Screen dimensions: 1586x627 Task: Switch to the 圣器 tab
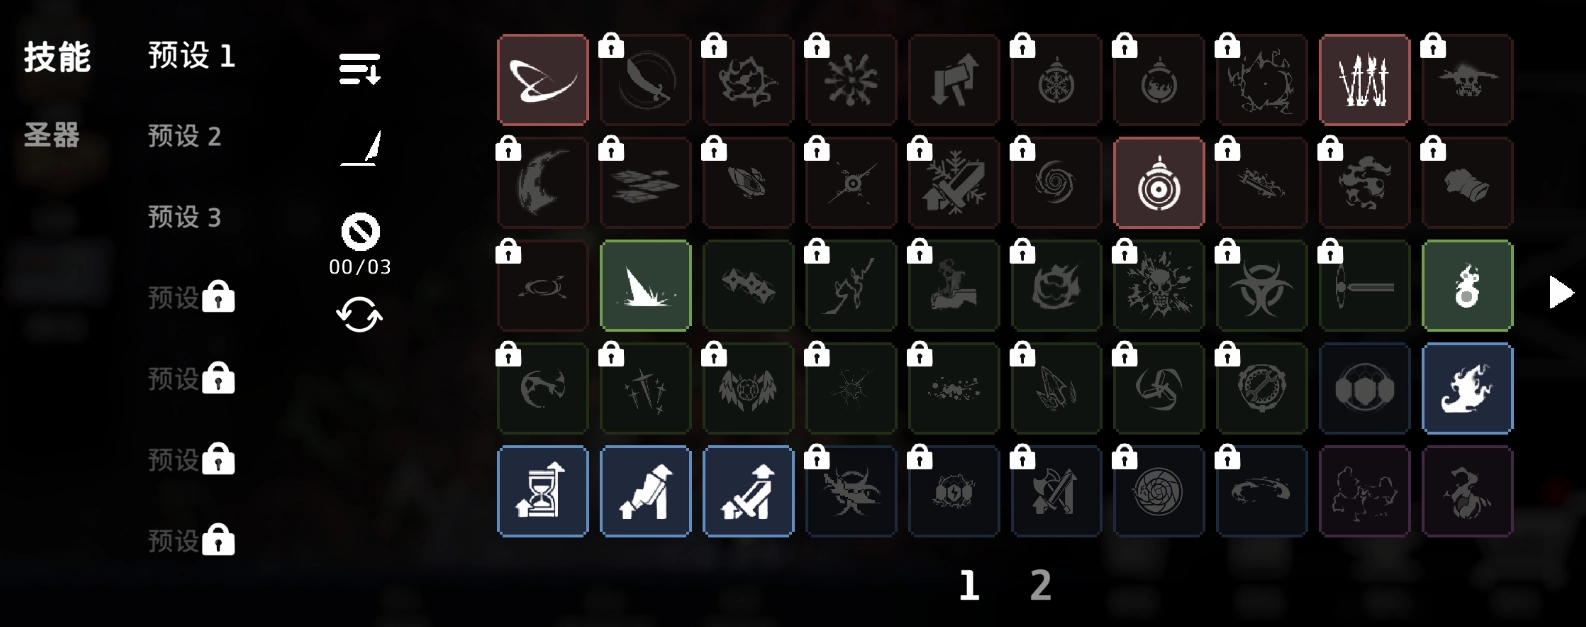tap(52, 135)
